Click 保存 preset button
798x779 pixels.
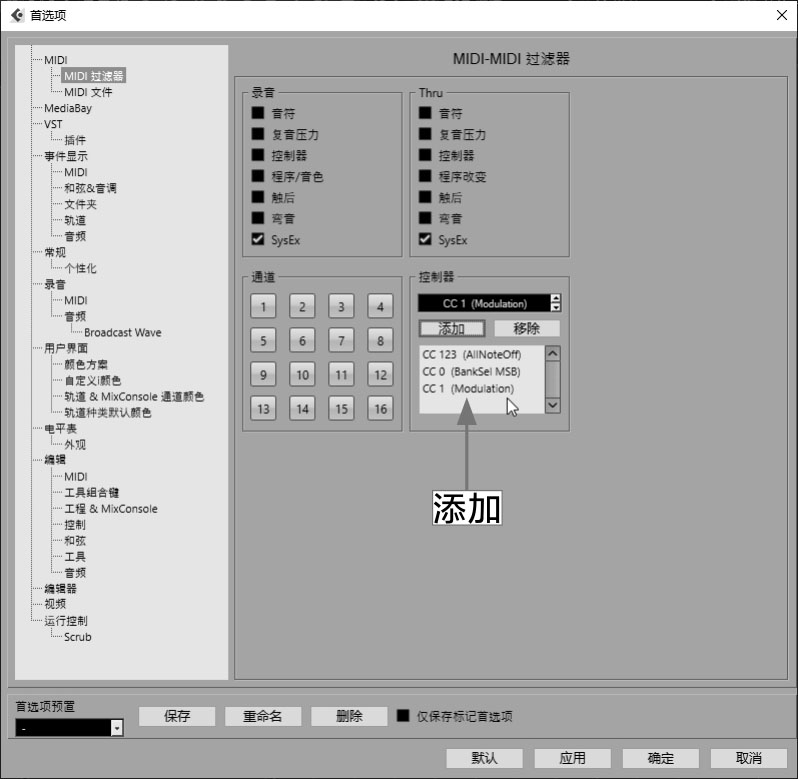click(x=177, y=716)
